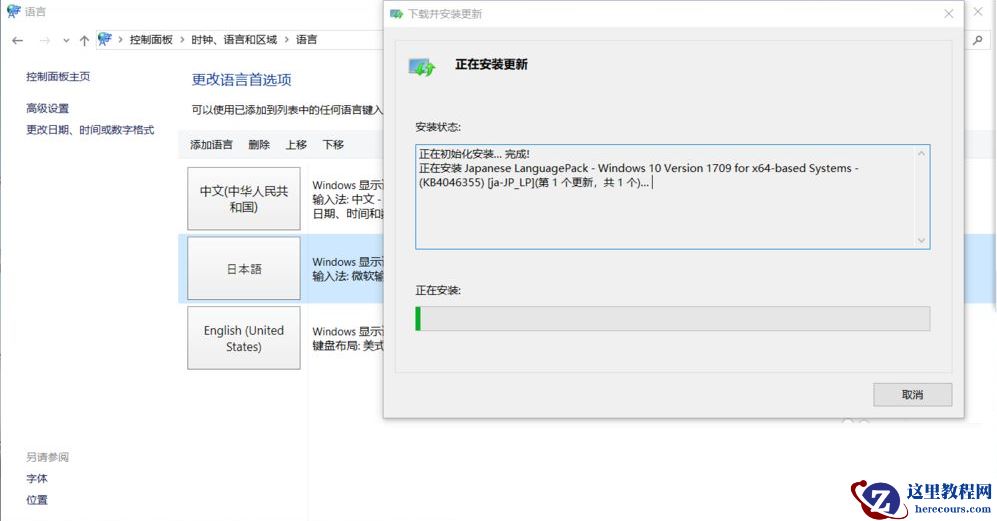Click the 正在安装更新 heading text
Image resolution: width=997 pixels, height=521 pixels.
point(491,64)
